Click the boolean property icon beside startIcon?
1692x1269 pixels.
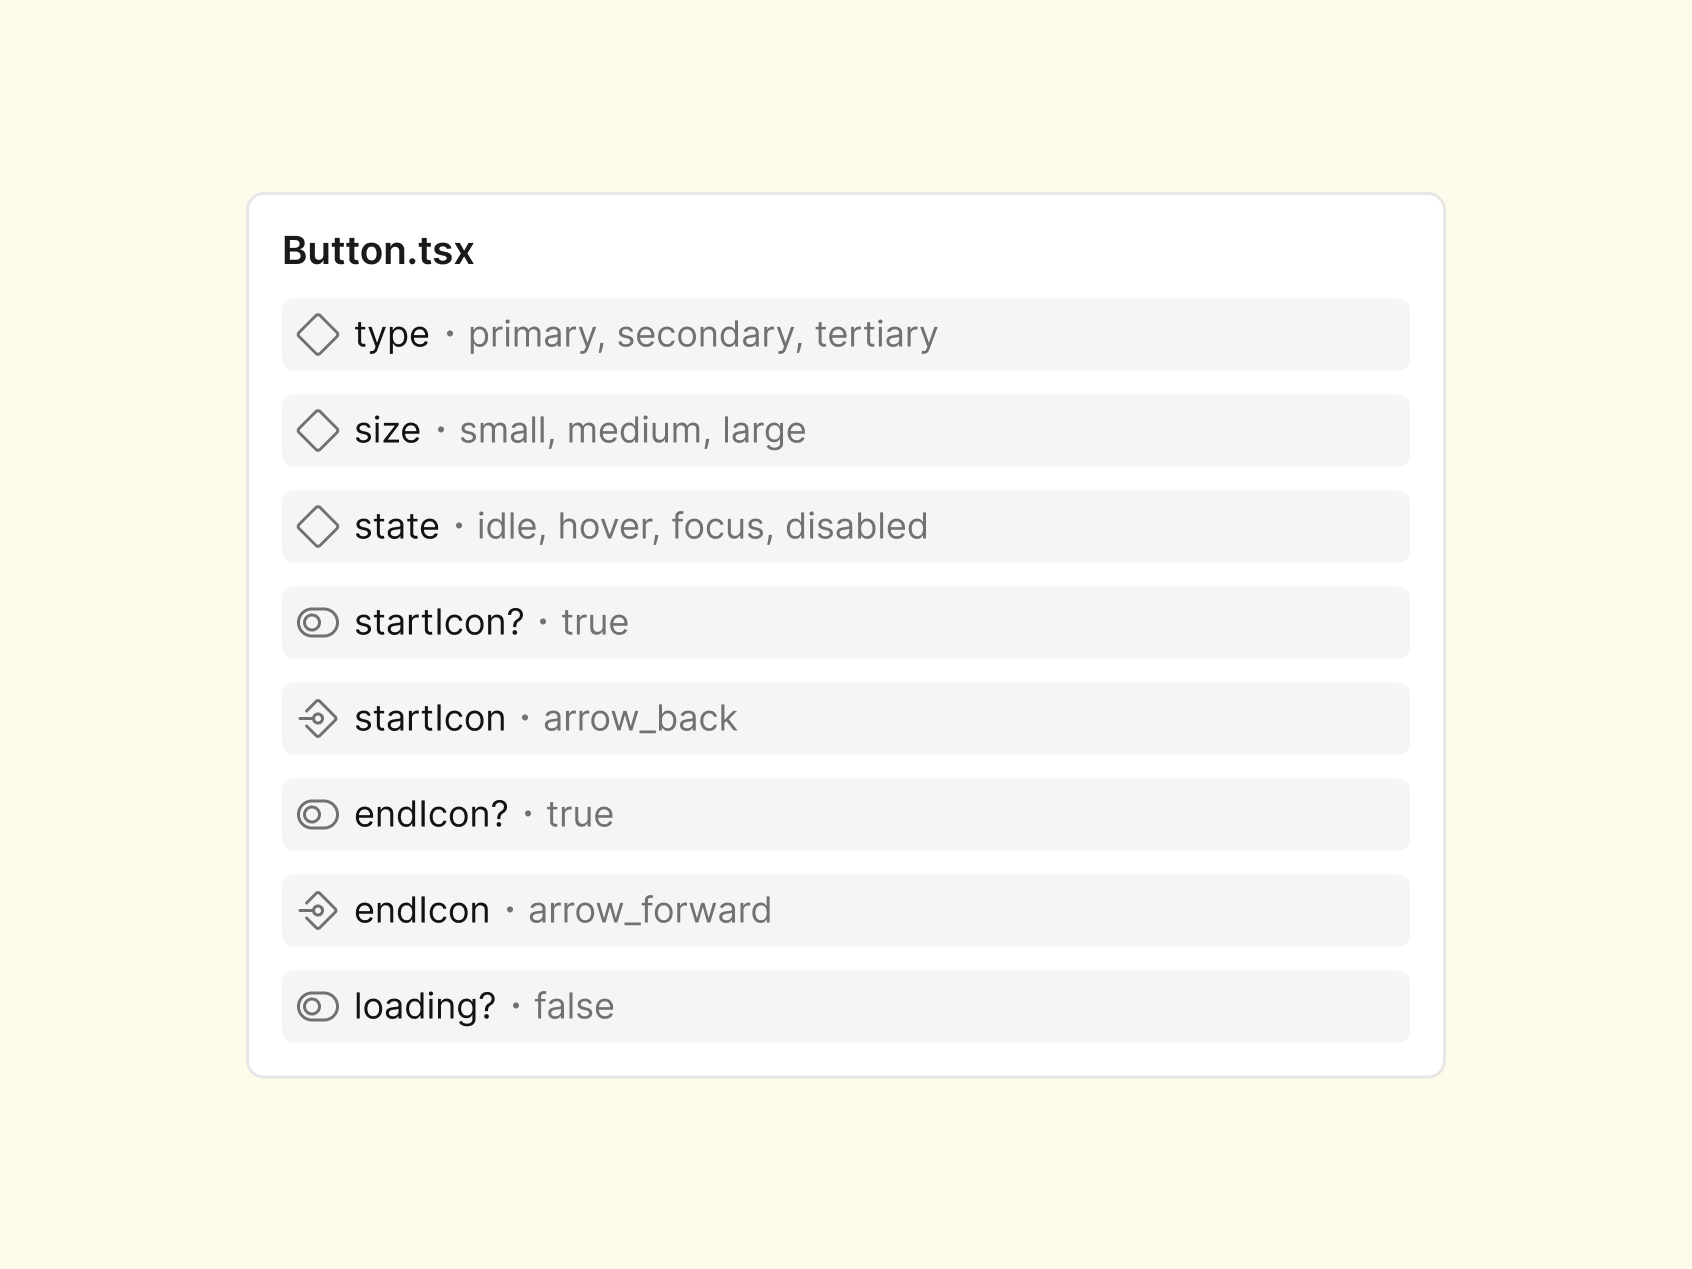coord(316,622)
